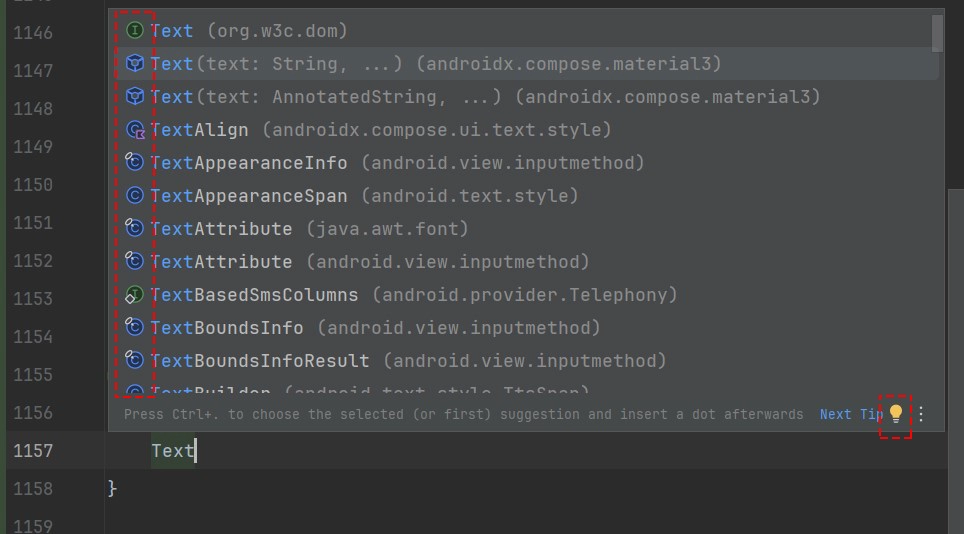Screen dimensions: 964x534
Task: Click the TextBoundsInfoResult class icon
Action: (x=134, y=359)
